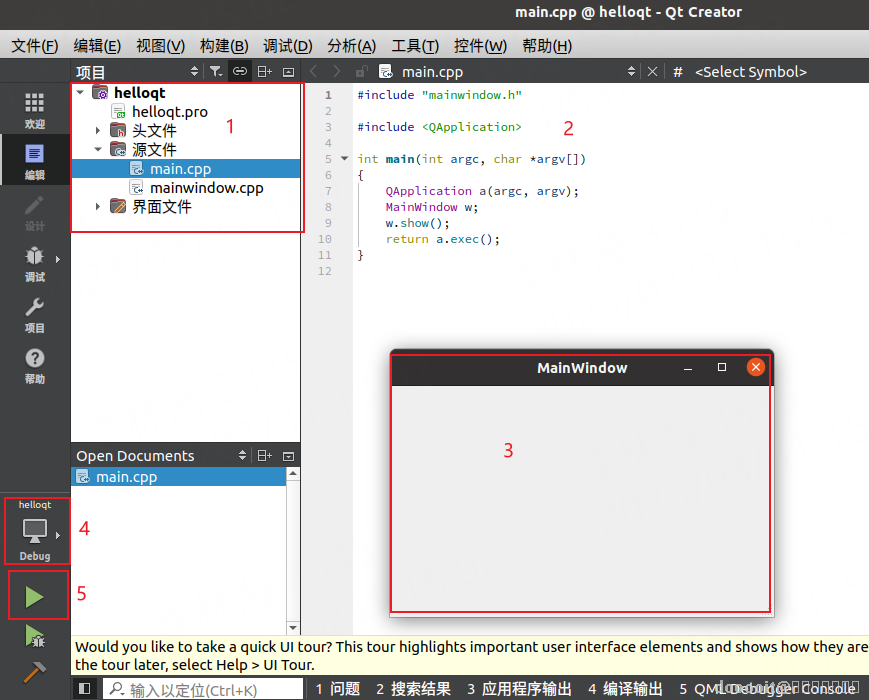The image size is (869, 700).
Task: Show the 3 应用程序输出 pane
Action: (x=519, y=689)
